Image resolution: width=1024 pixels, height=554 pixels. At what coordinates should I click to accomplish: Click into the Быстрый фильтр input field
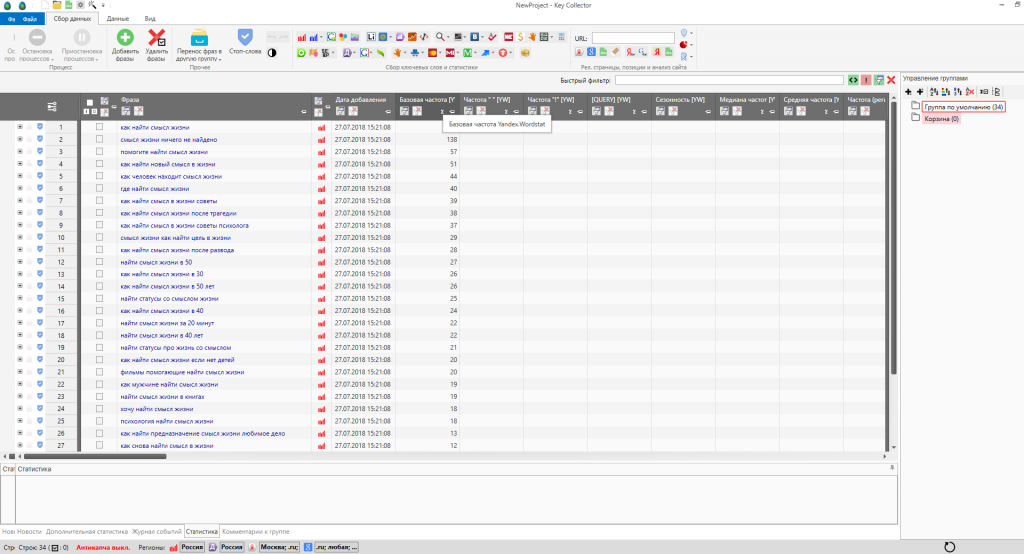[729, 80]
